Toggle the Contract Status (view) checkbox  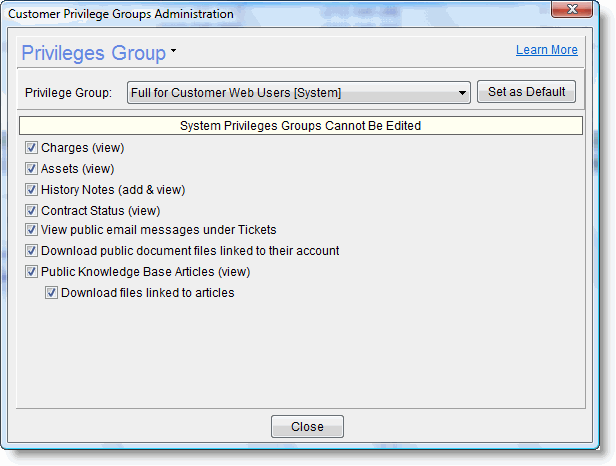32,211
